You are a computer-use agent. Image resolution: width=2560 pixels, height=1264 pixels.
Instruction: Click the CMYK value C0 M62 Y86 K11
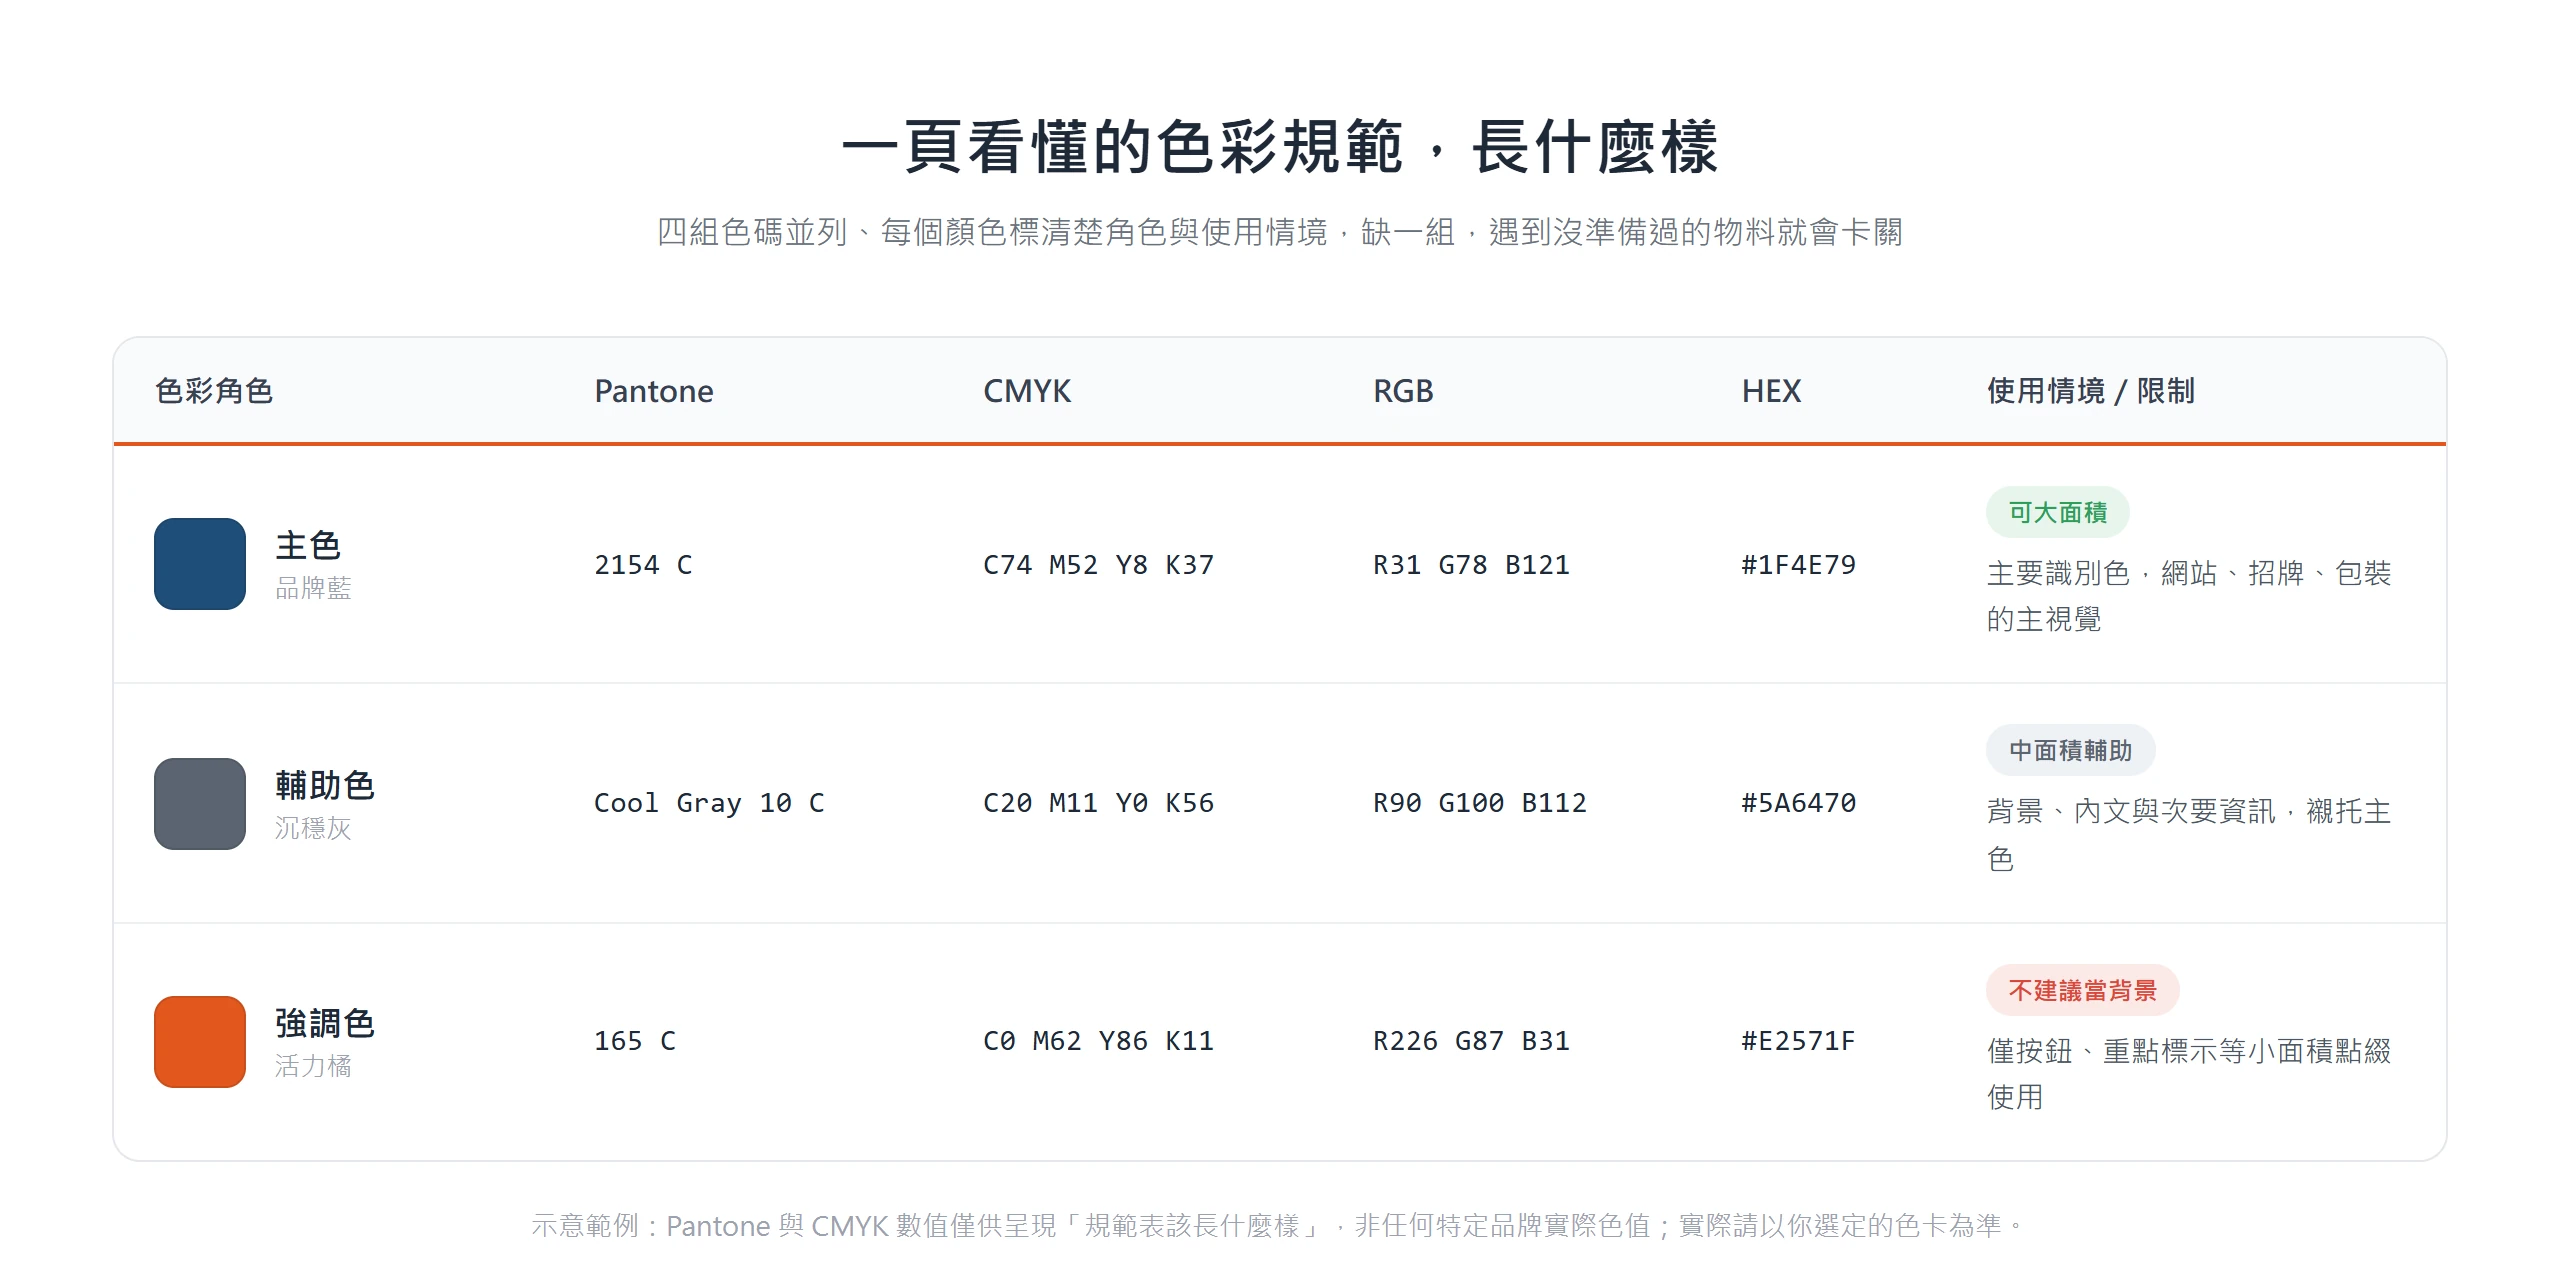click(1098, 1041)
